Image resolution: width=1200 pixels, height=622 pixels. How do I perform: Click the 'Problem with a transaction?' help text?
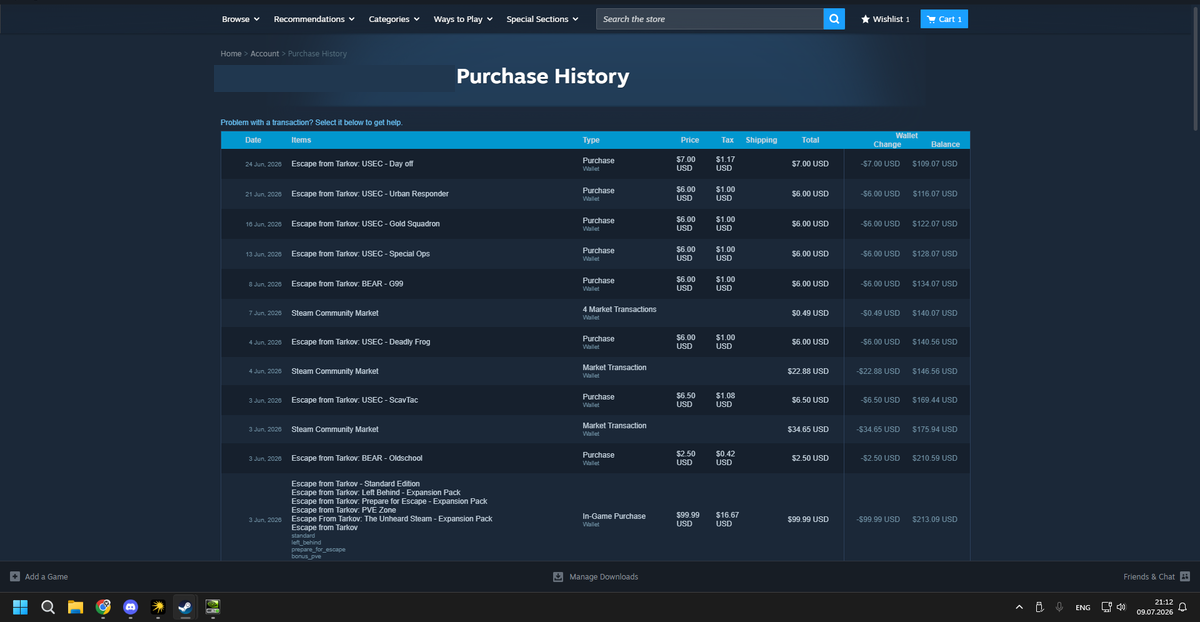click(312, 122)
